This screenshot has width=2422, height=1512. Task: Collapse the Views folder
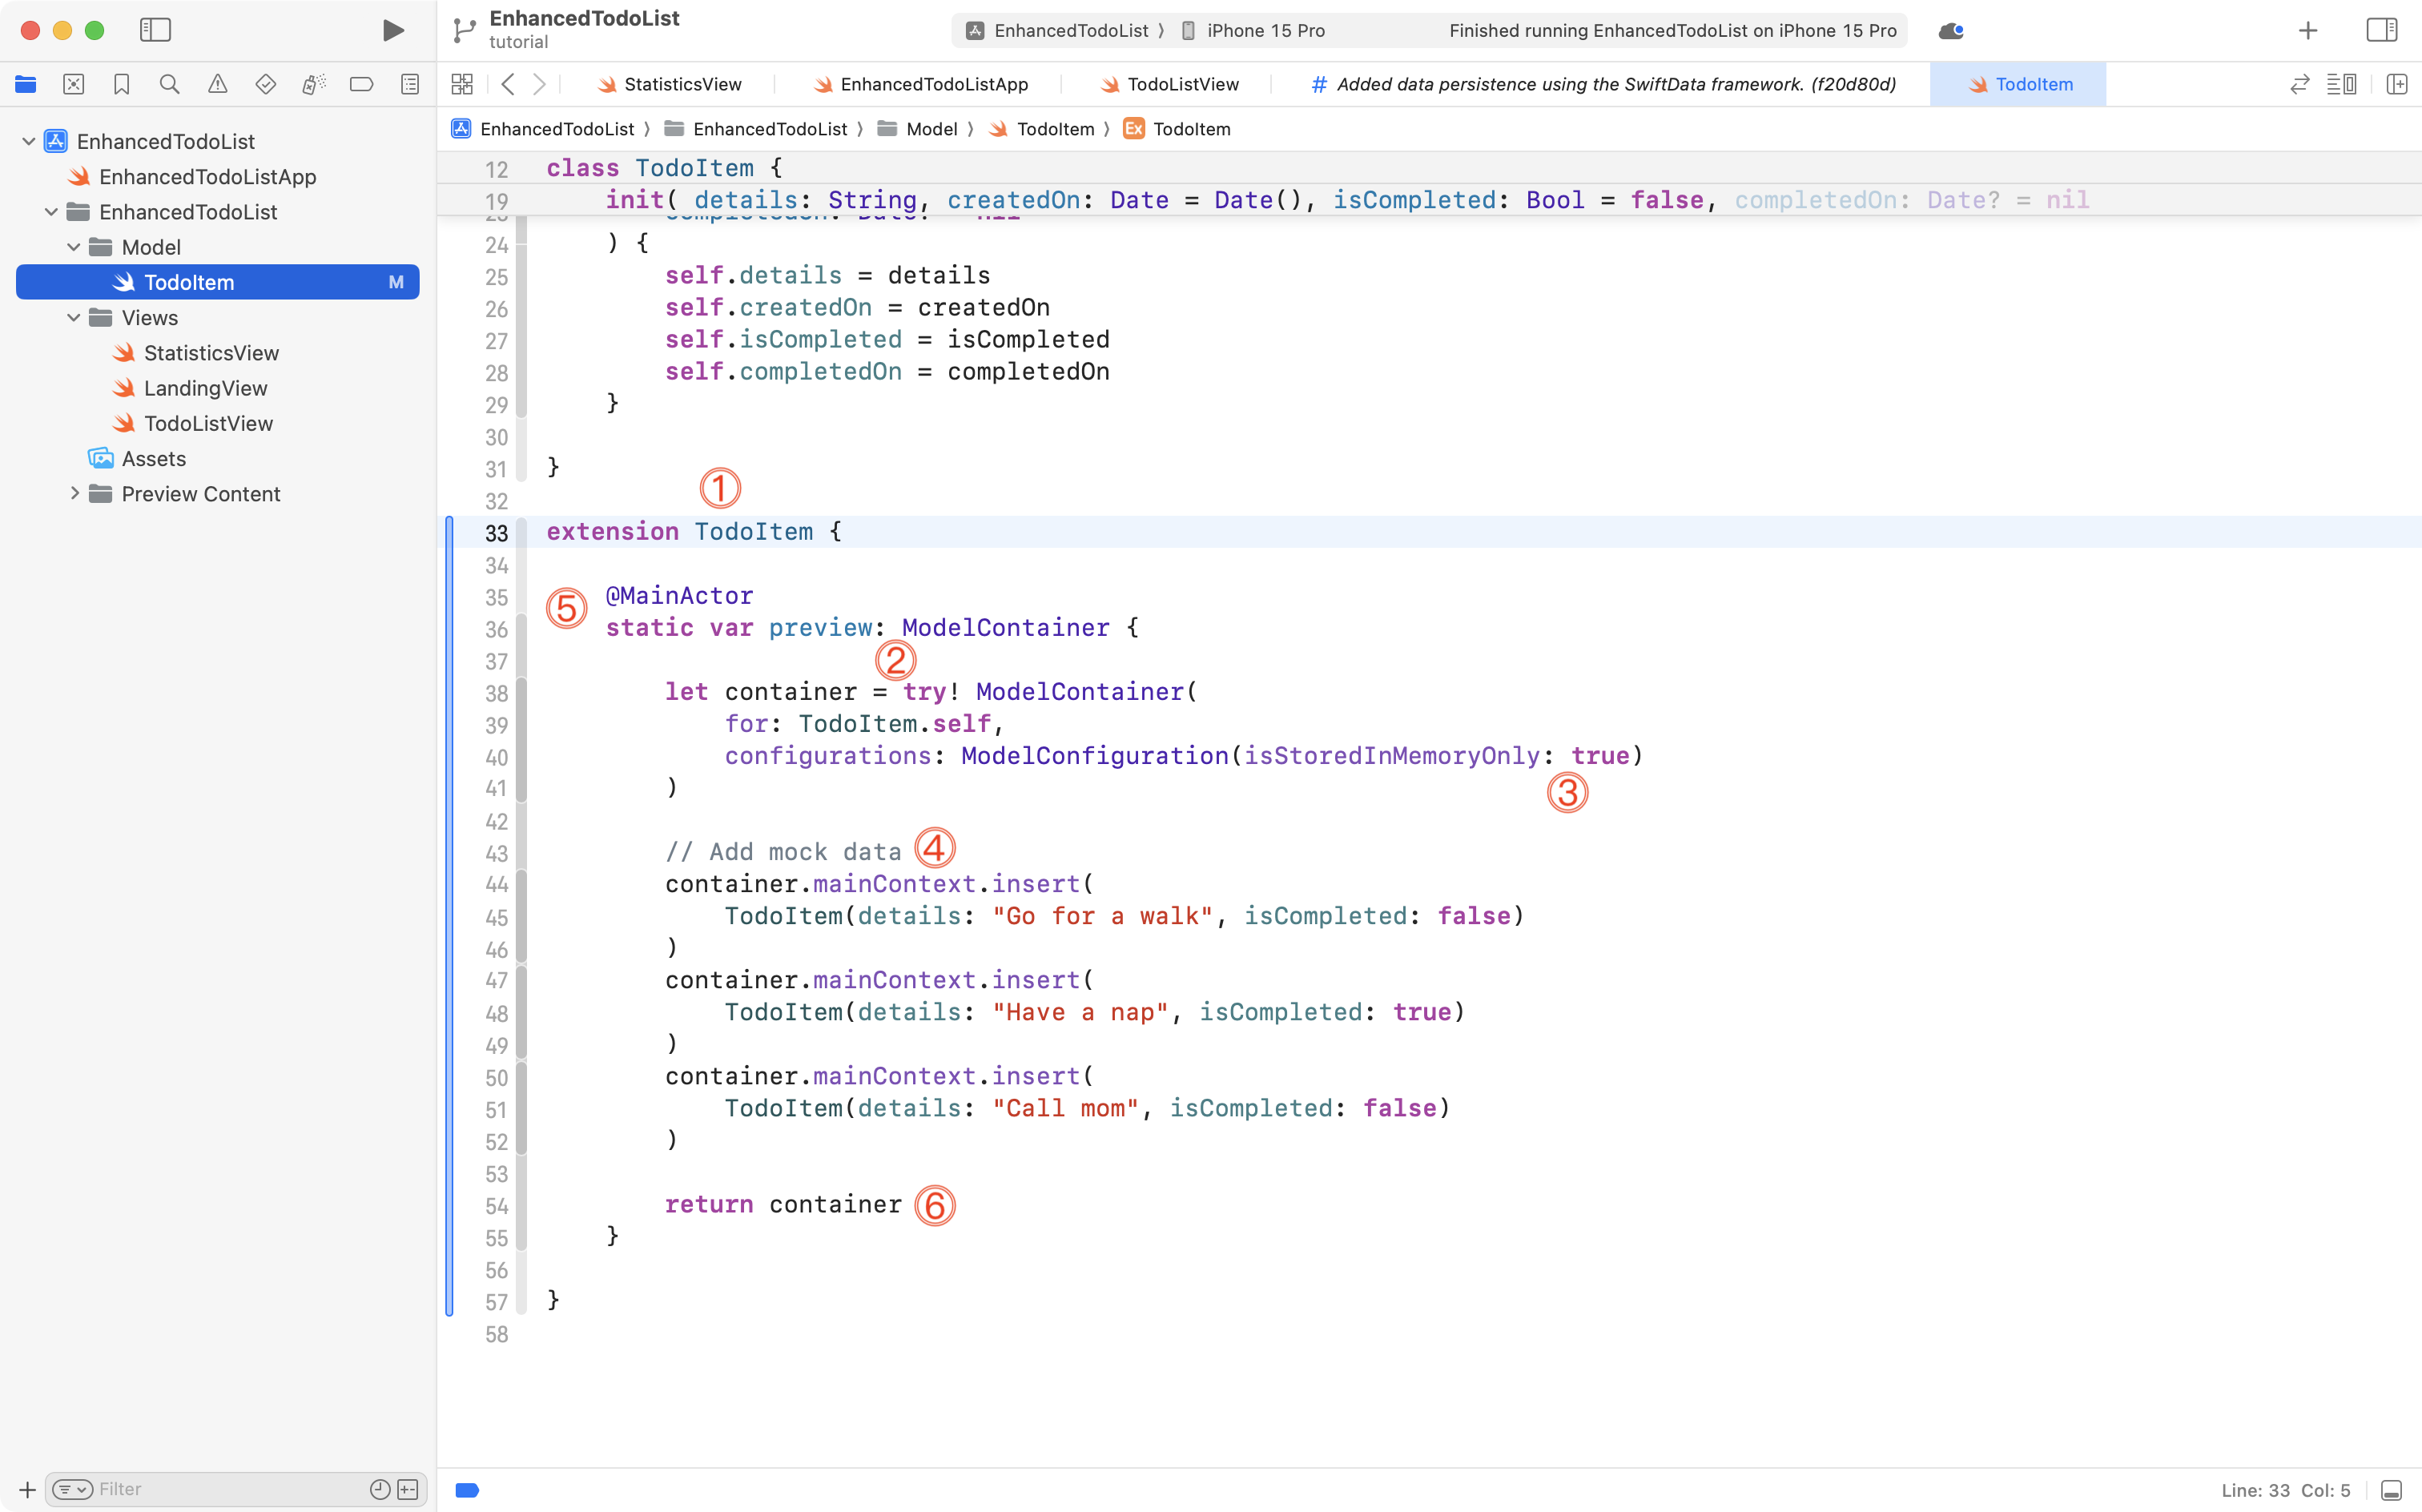coord(72,317)
